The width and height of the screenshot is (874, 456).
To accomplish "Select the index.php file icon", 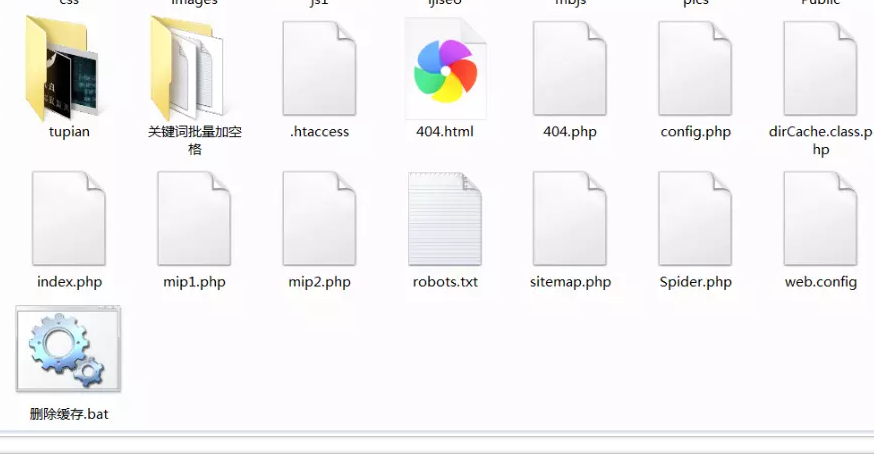I will pos(69,218).
